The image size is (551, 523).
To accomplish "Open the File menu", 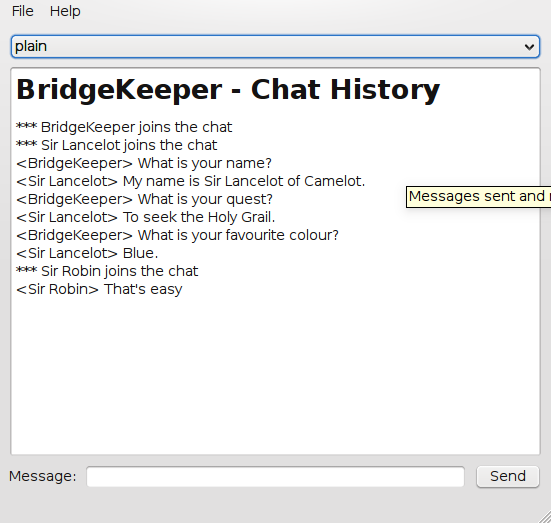I will (x=22, y=11).
